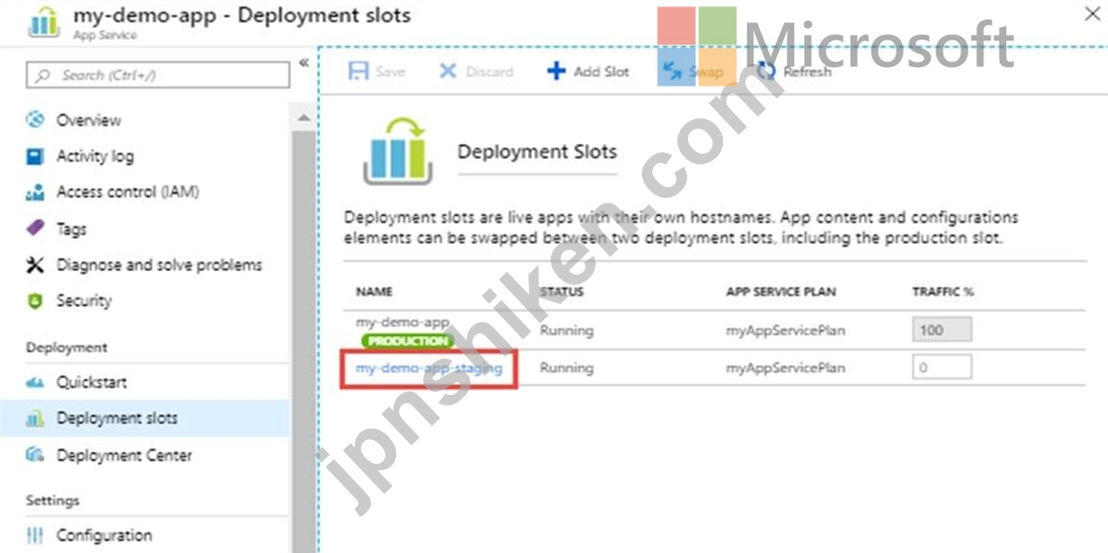This screenshot has width=1108, height=553.
Task: Click myAppServicePlan in the production row
Action: tap(785, 331)
